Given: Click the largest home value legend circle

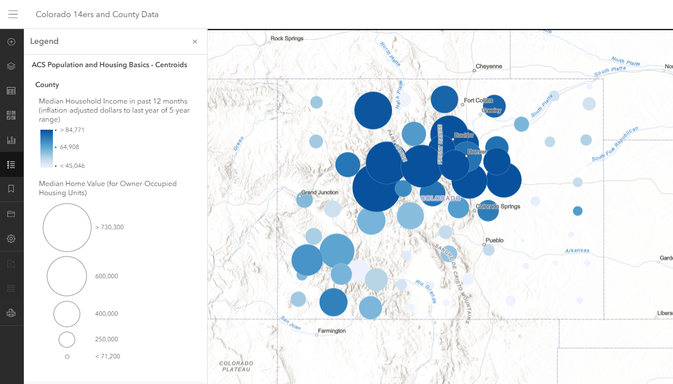Looking at the screenshot, I should click(x=67, y=227).
